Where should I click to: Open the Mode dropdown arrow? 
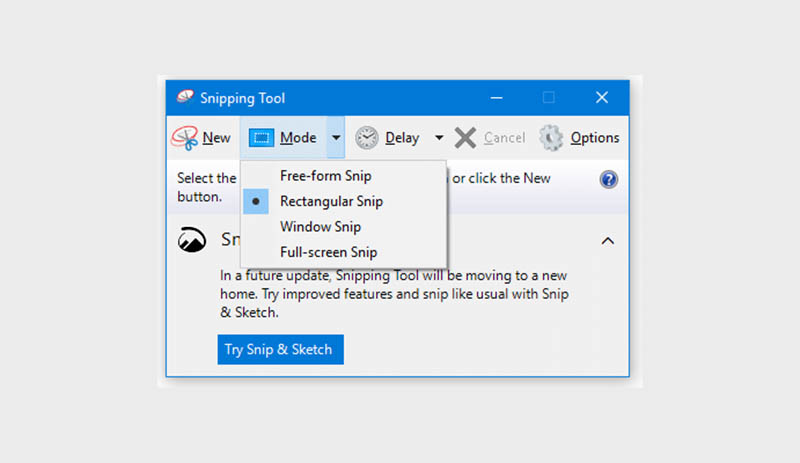(336, 138)
